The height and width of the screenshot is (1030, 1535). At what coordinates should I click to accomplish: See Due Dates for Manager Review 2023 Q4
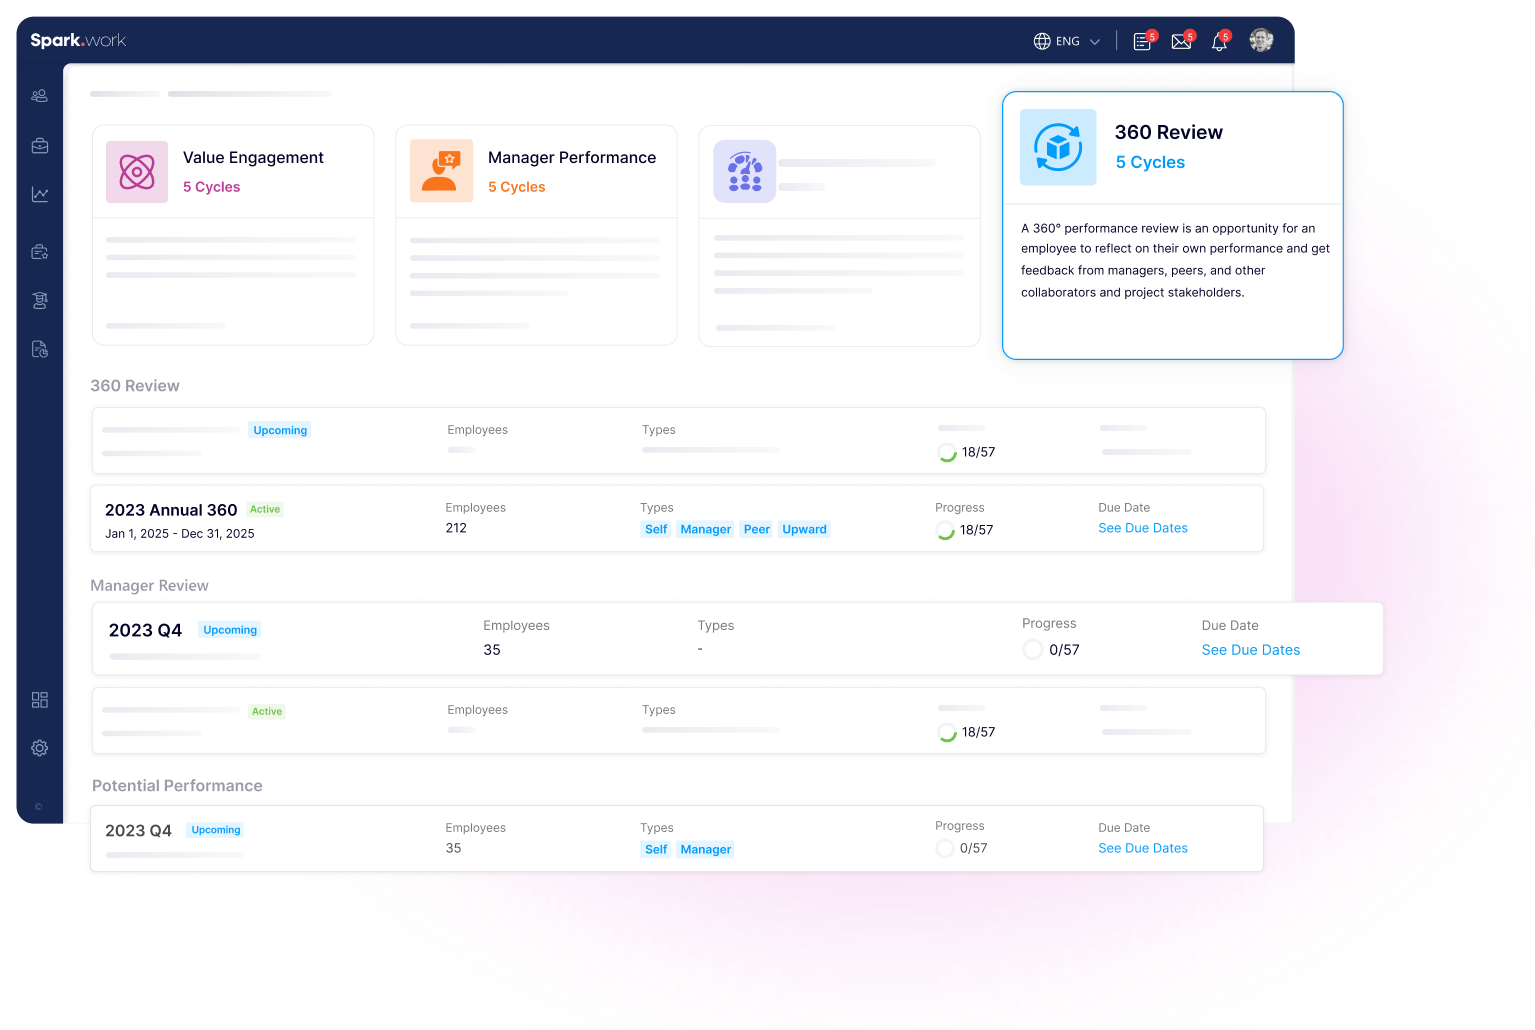click(1251, 650)
